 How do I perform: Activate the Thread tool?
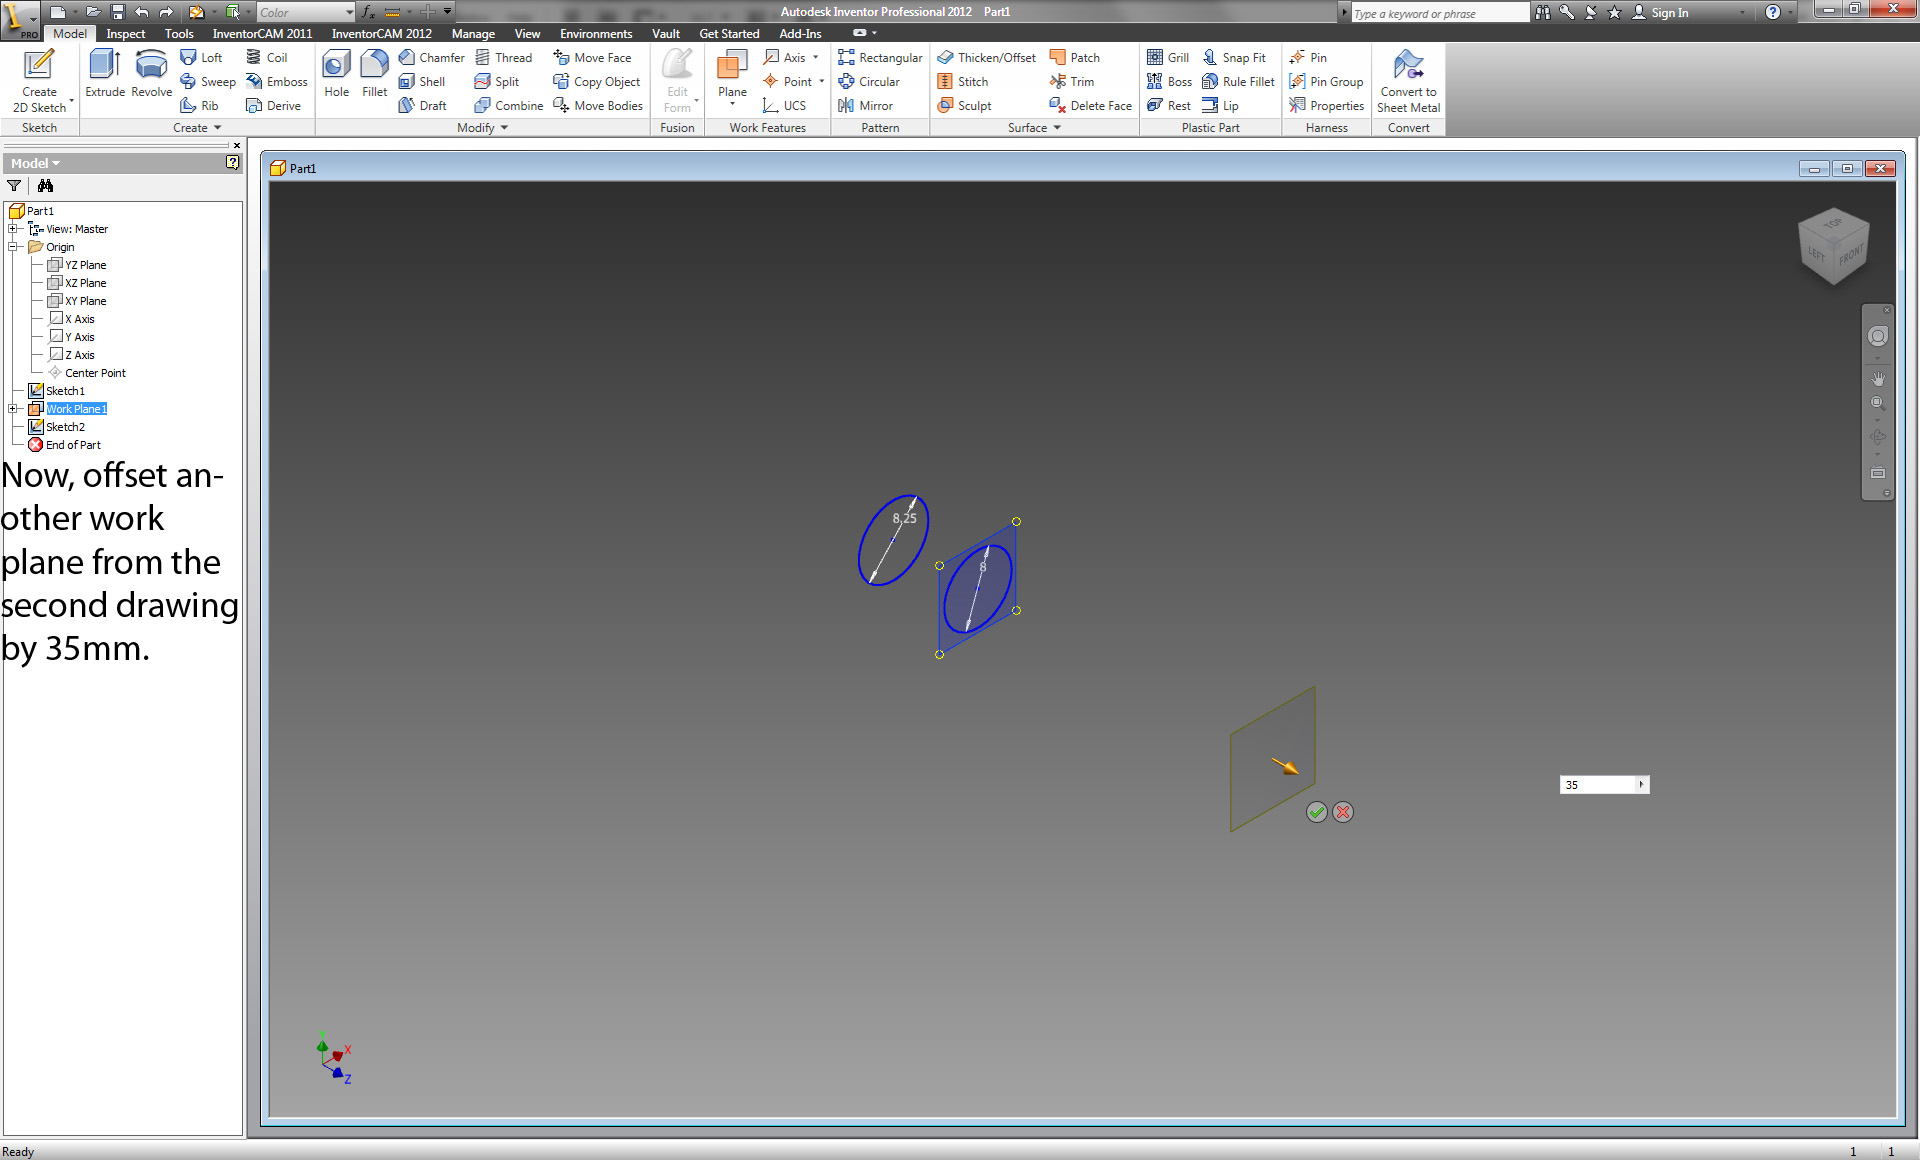pos(503,58)
